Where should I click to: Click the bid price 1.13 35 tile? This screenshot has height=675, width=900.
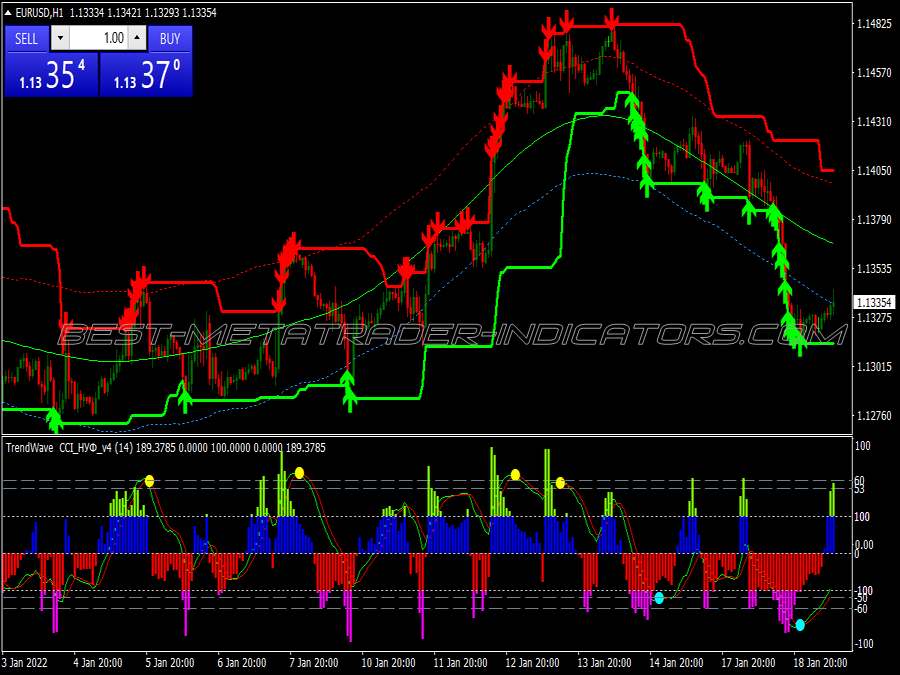click(x=52, y=75)
